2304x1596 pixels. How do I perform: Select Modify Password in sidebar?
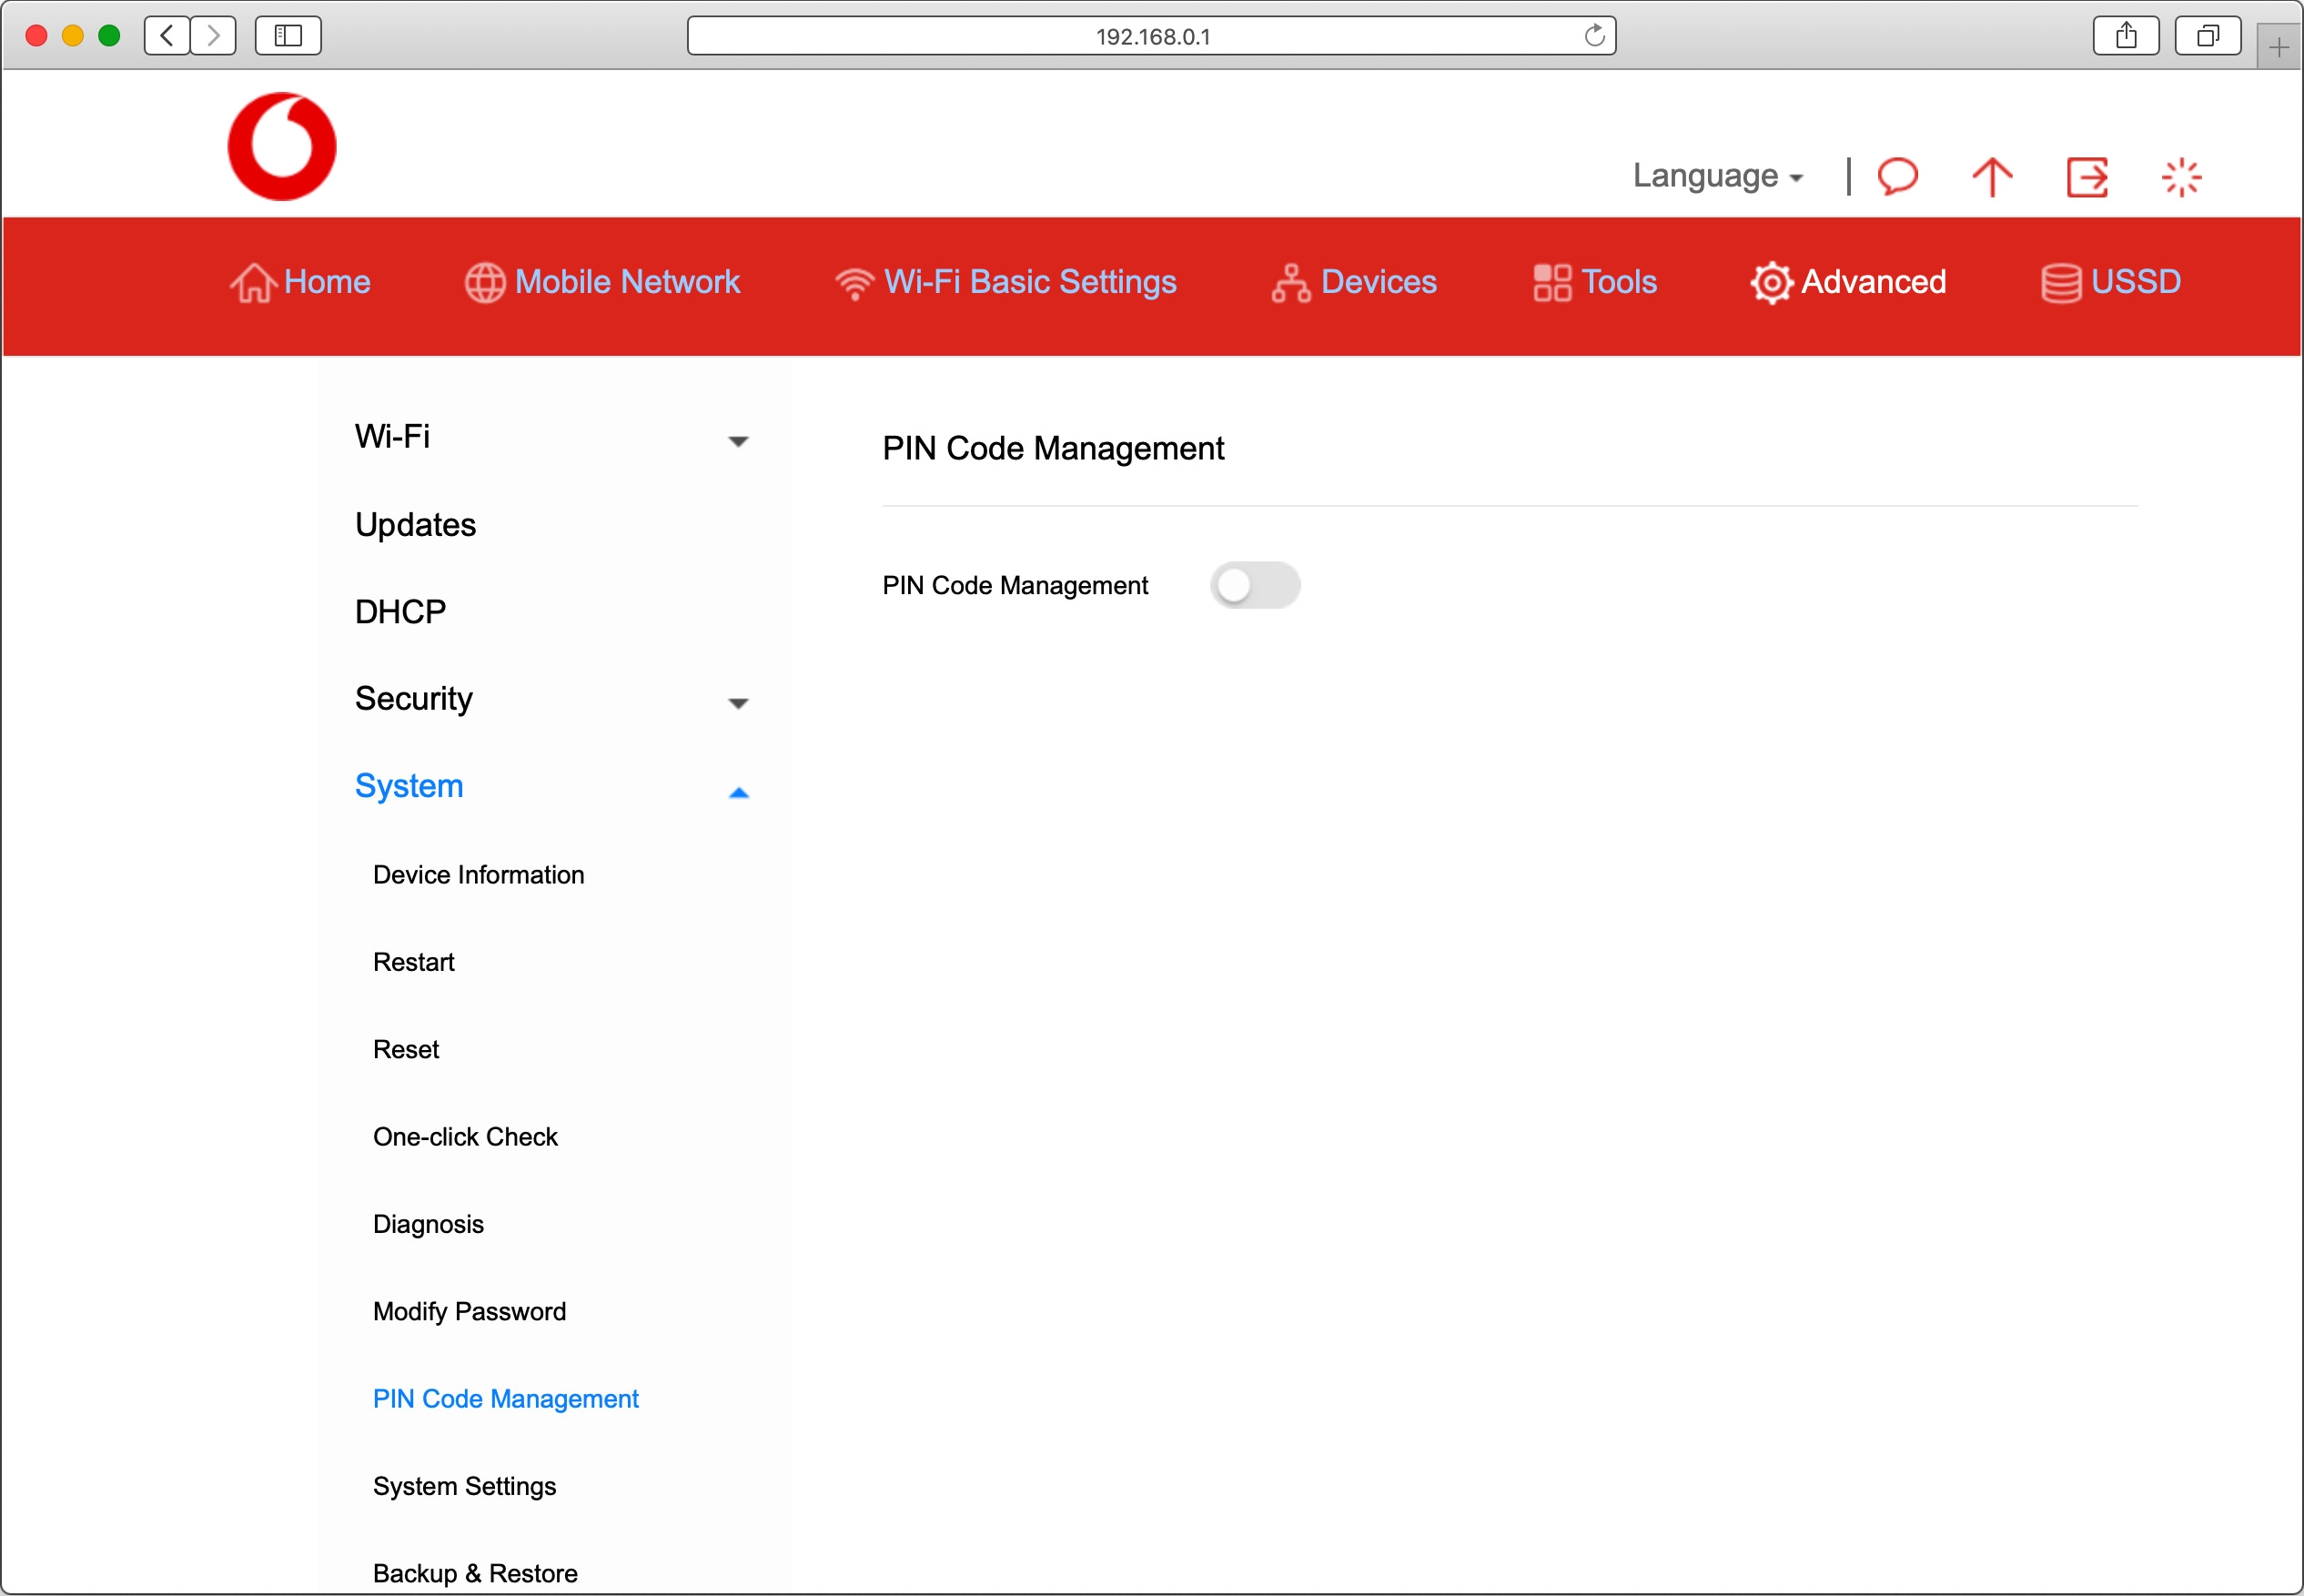469,1311
